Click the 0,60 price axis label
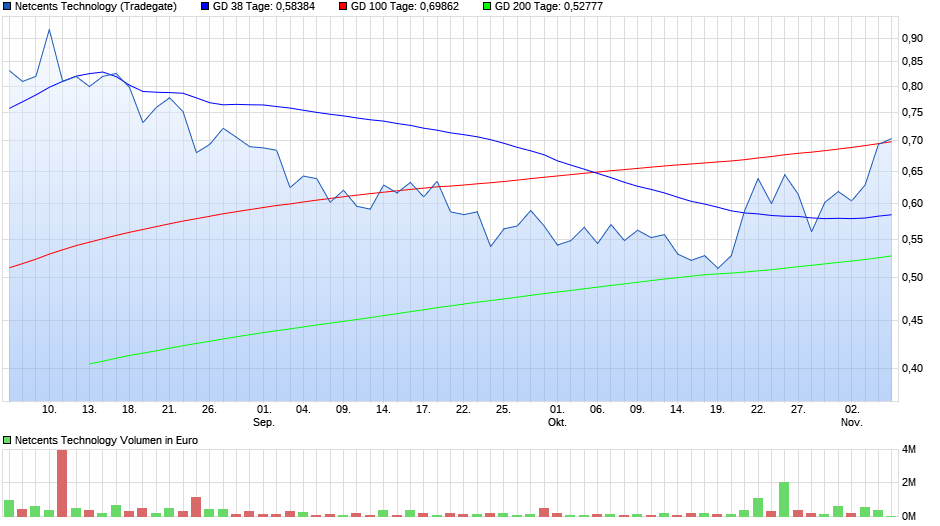940x526 pixels. (x=912, y=203)
